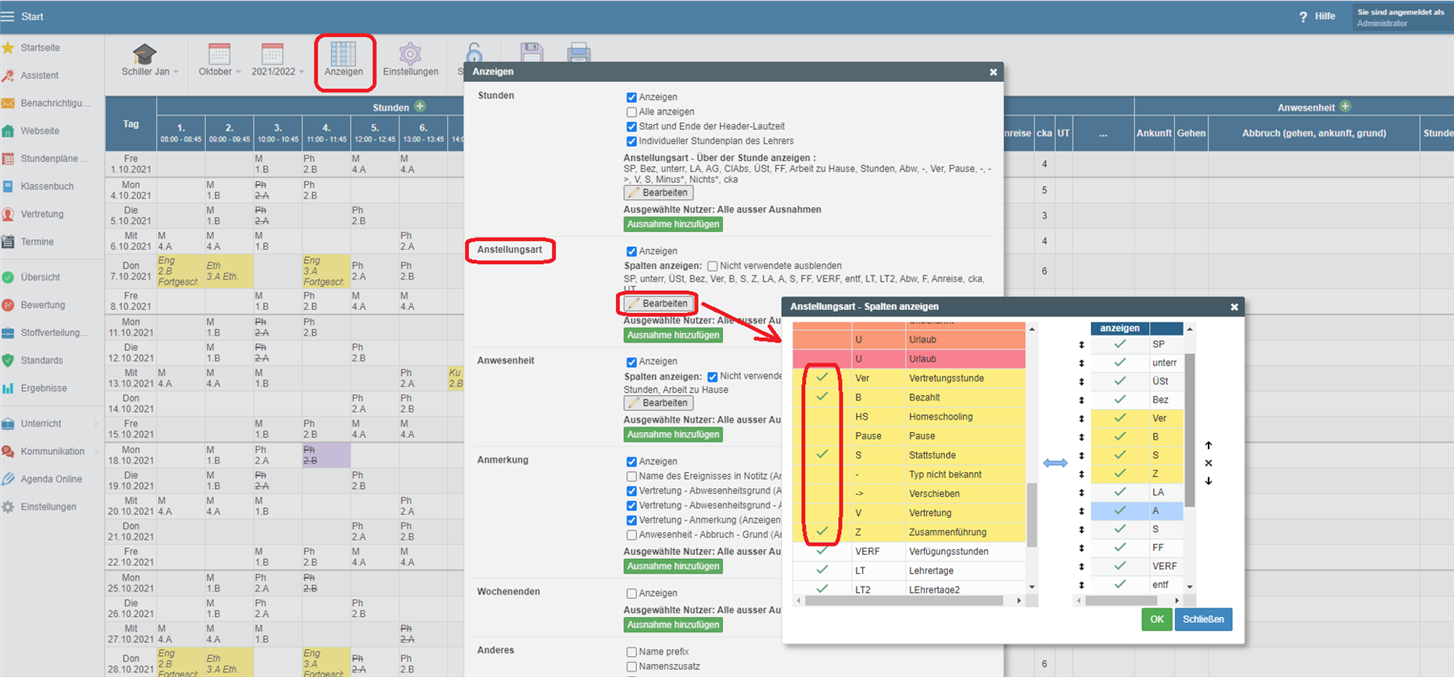
Task: Click the green plus next to Stunden
Action: [420, 107]
